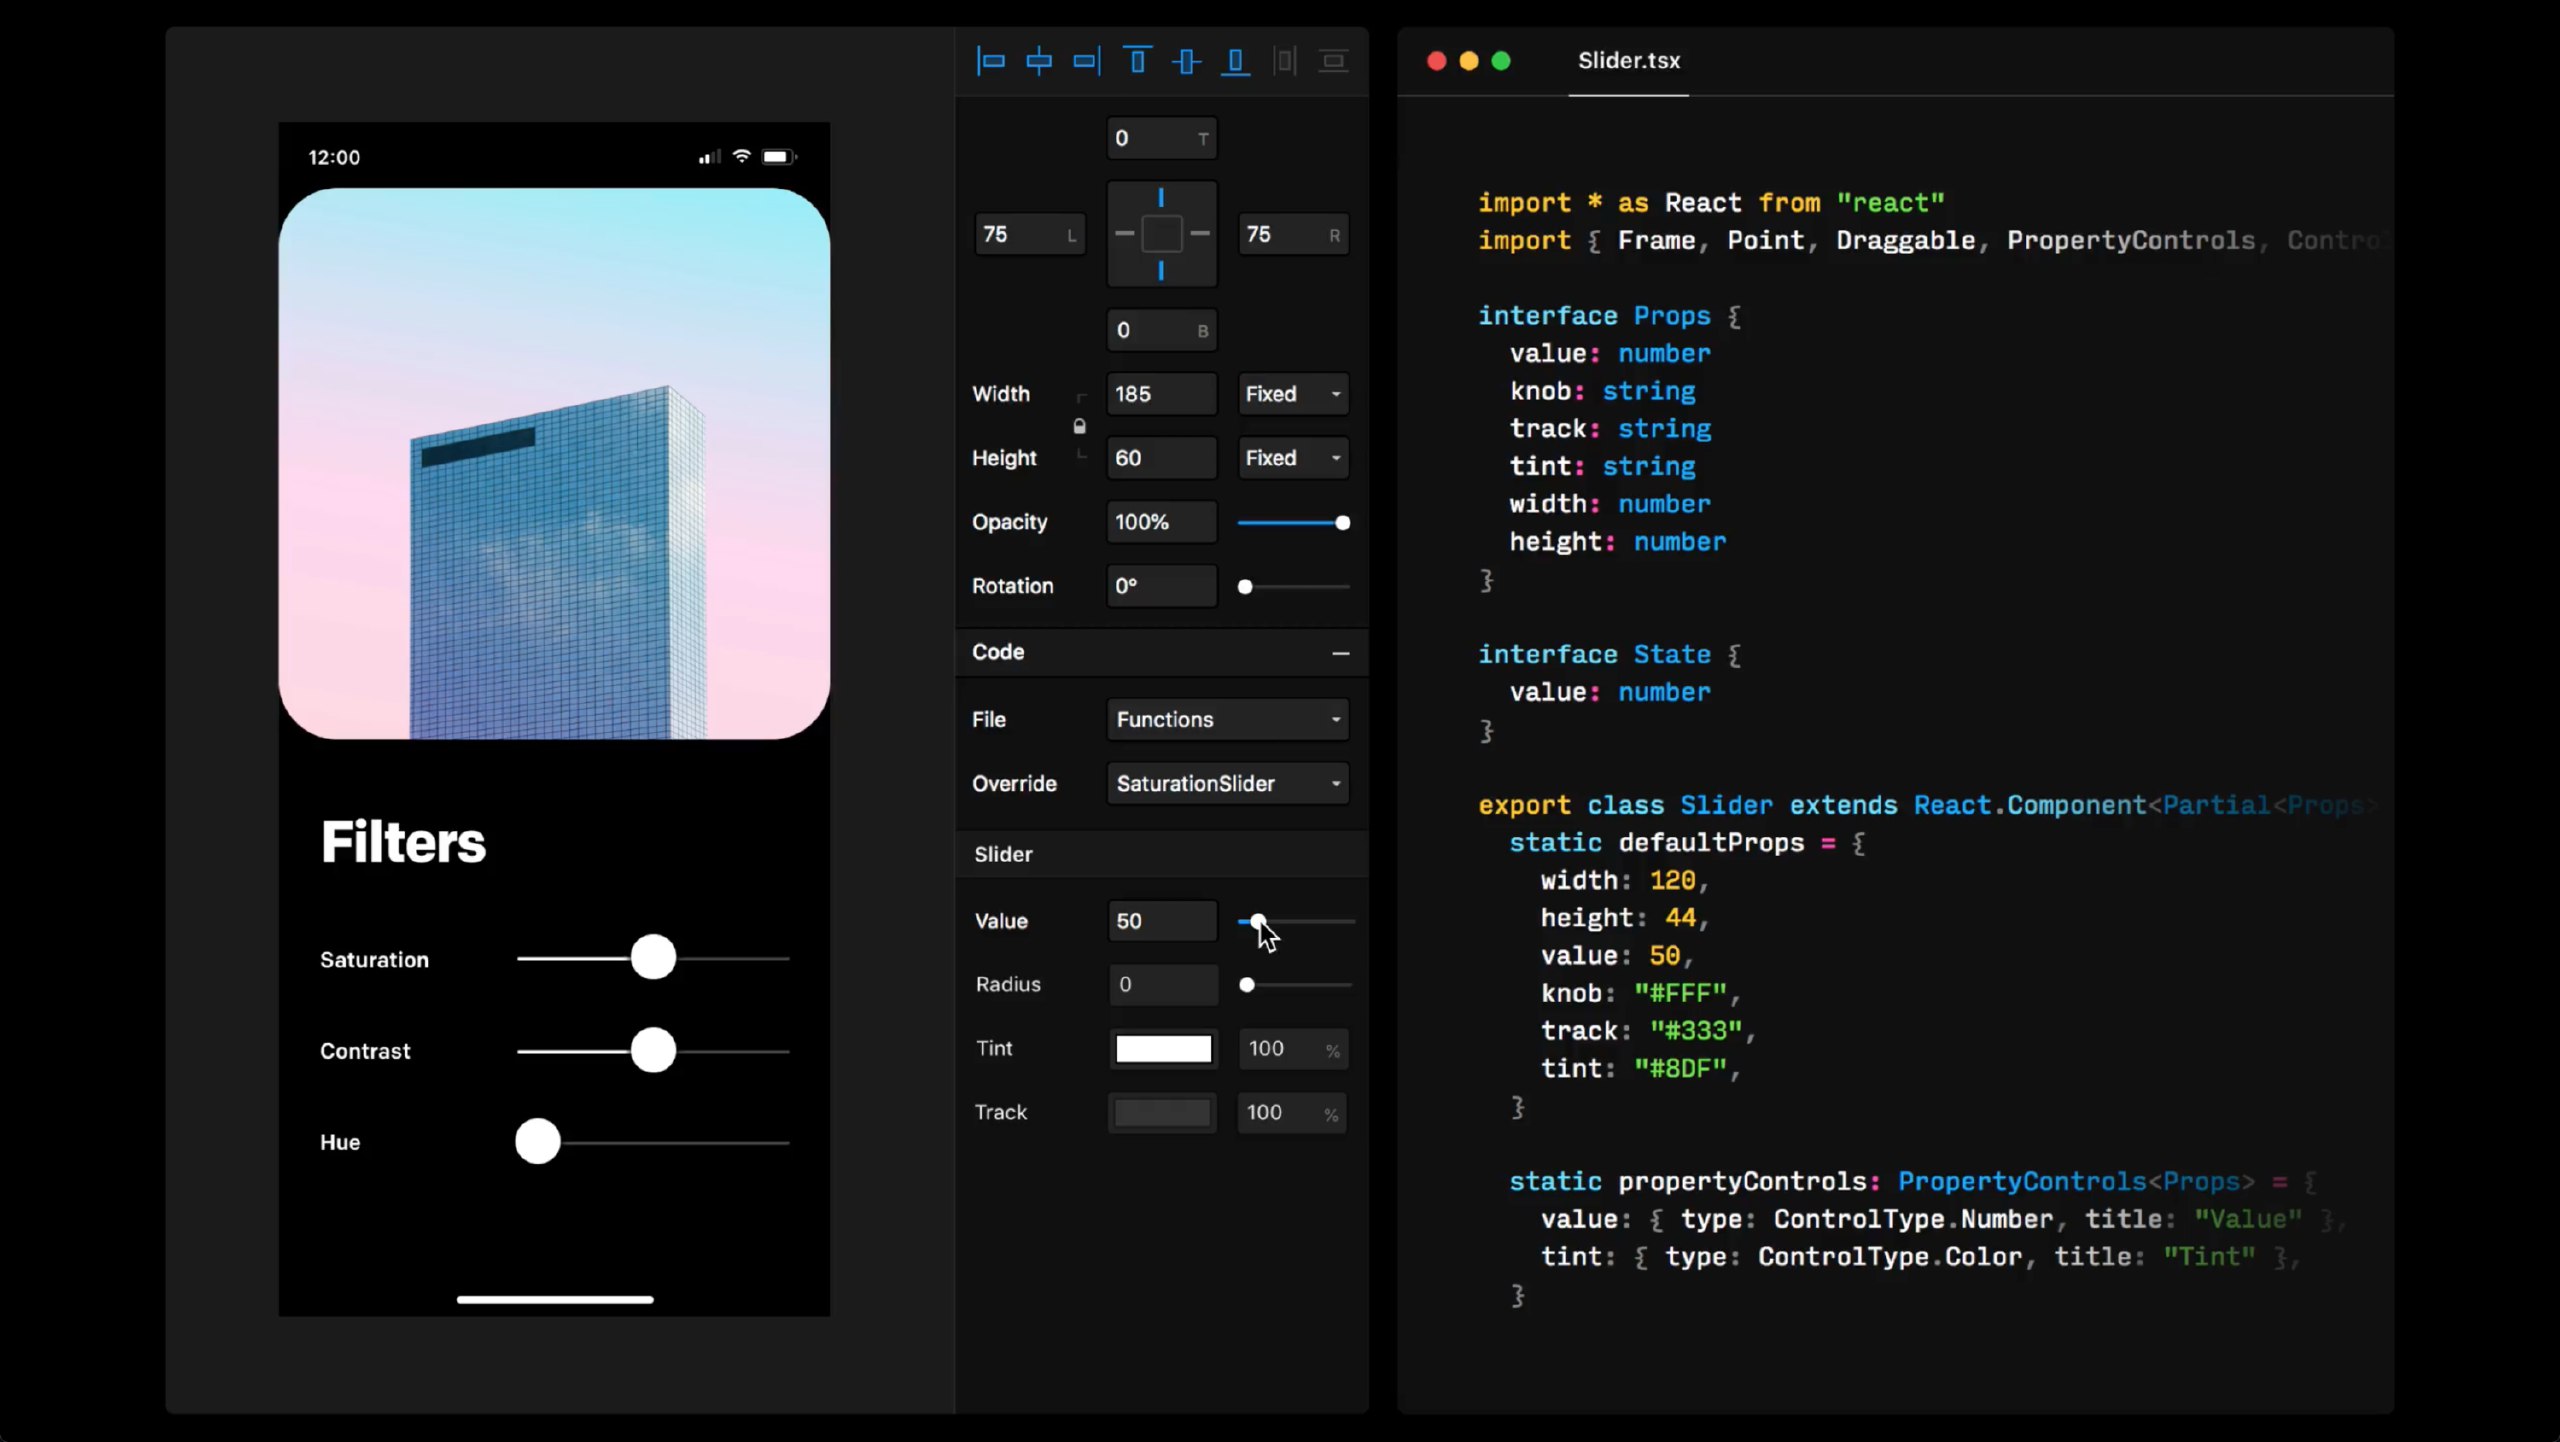Screen dimensions: 2560x1442
Task: Toggle the bottom constraint pin
Action: [1161, 270]
